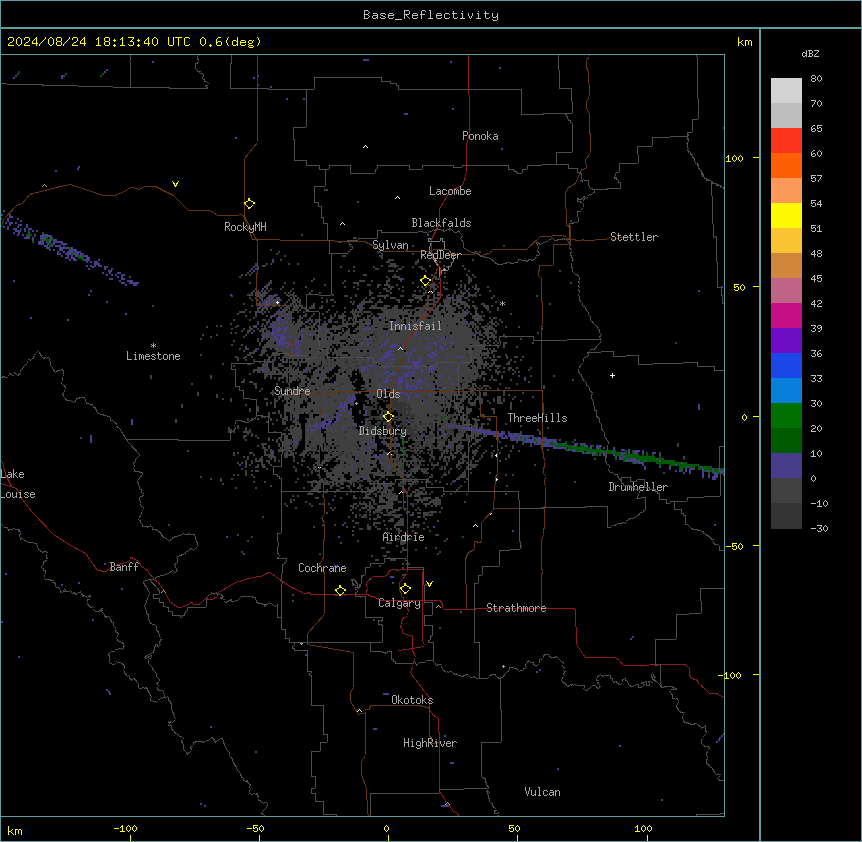The height and width of the screenshot is (842, 862).
Task: Pick the blue 33-36 dBZ legend color
Action: 786,365
